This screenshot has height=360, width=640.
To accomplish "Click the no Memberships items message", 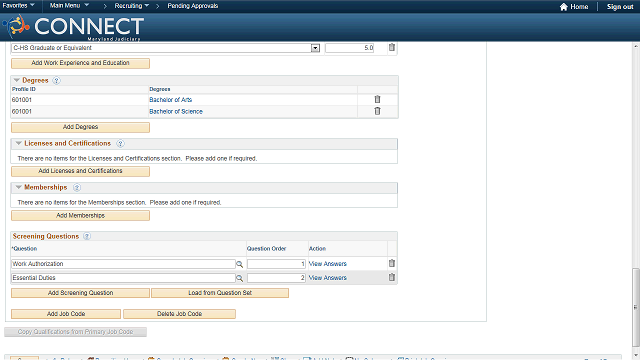I will coord(120,202).
